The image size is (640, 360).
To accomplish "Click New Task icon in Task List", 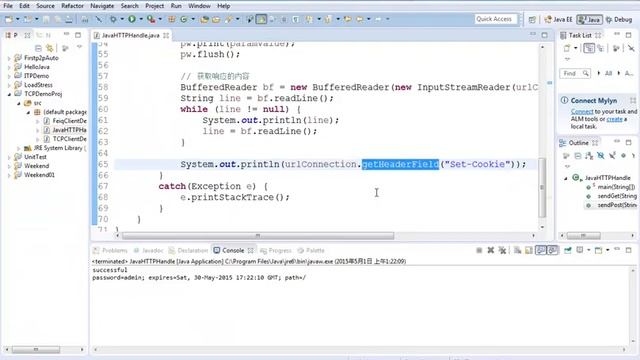I will (x=567, y=48).
